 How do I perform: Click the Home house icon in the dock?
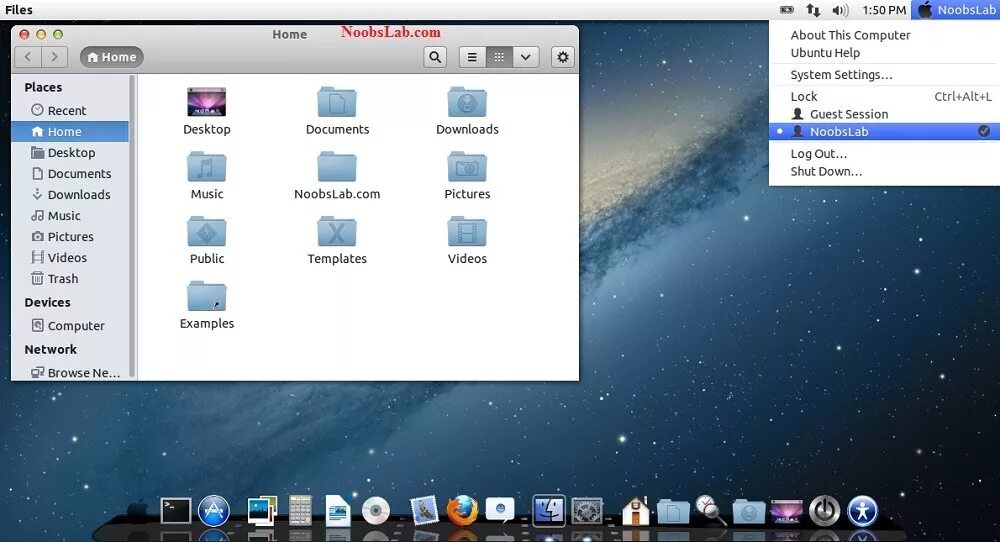(x=635, y=511)
